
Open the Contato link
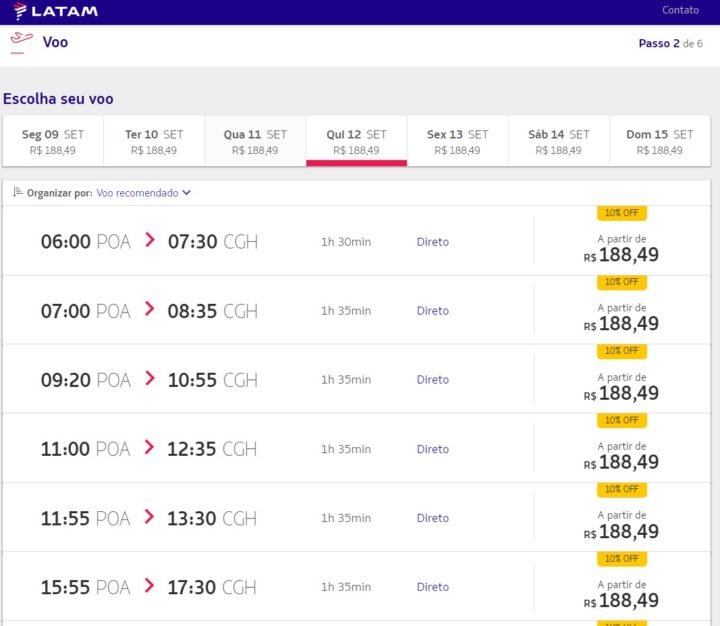[x=680, y=10]
